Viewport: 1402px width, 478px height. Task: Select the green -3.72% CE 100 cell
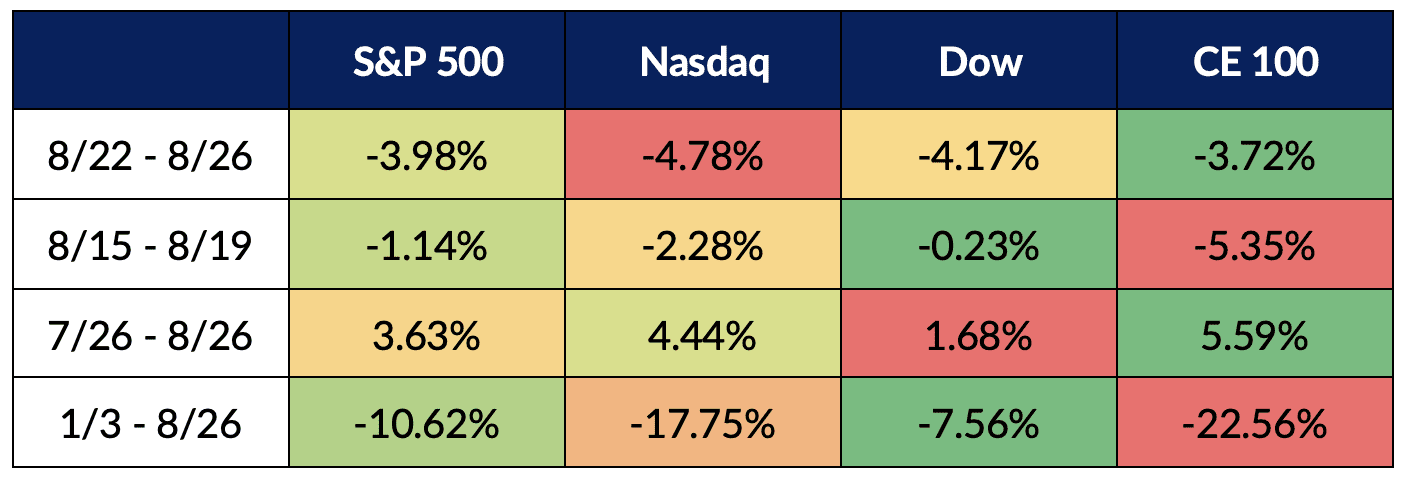1255,153
